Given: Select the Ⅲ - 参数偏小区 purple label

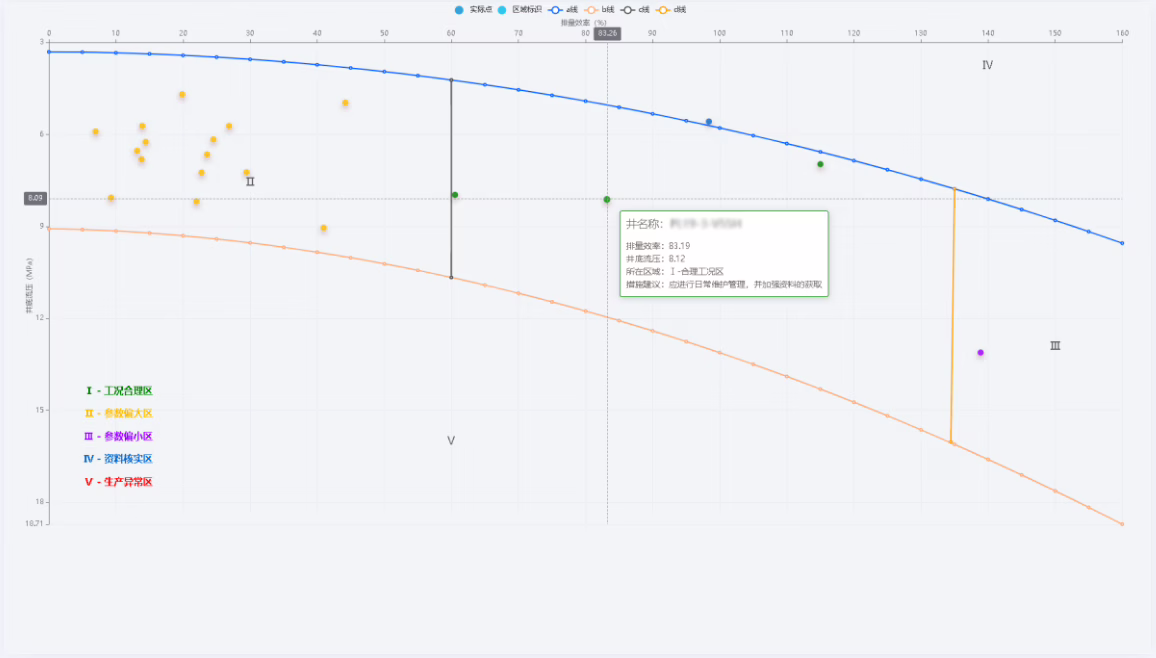Looking at the screenshot, I should click(x=119, y=437).
